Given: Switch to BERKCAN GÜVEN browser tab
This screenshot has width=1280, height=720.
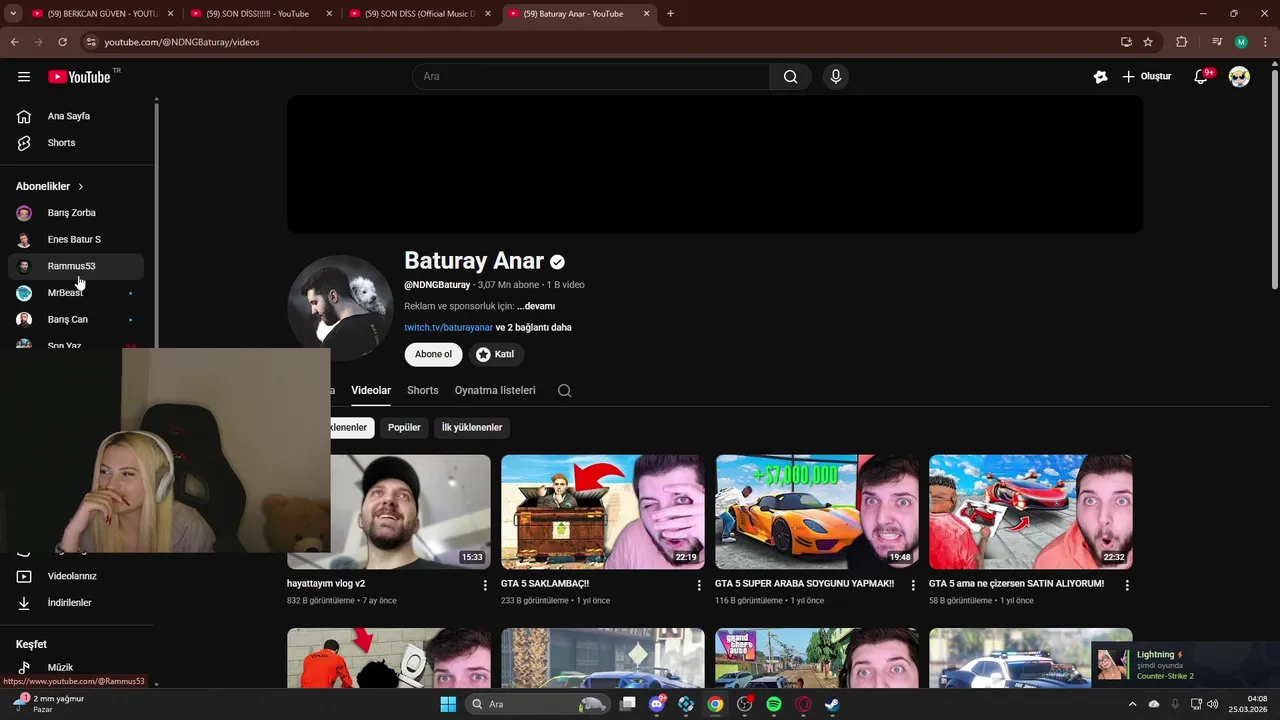Looking at the screenshot, I should tap(102, 14).
